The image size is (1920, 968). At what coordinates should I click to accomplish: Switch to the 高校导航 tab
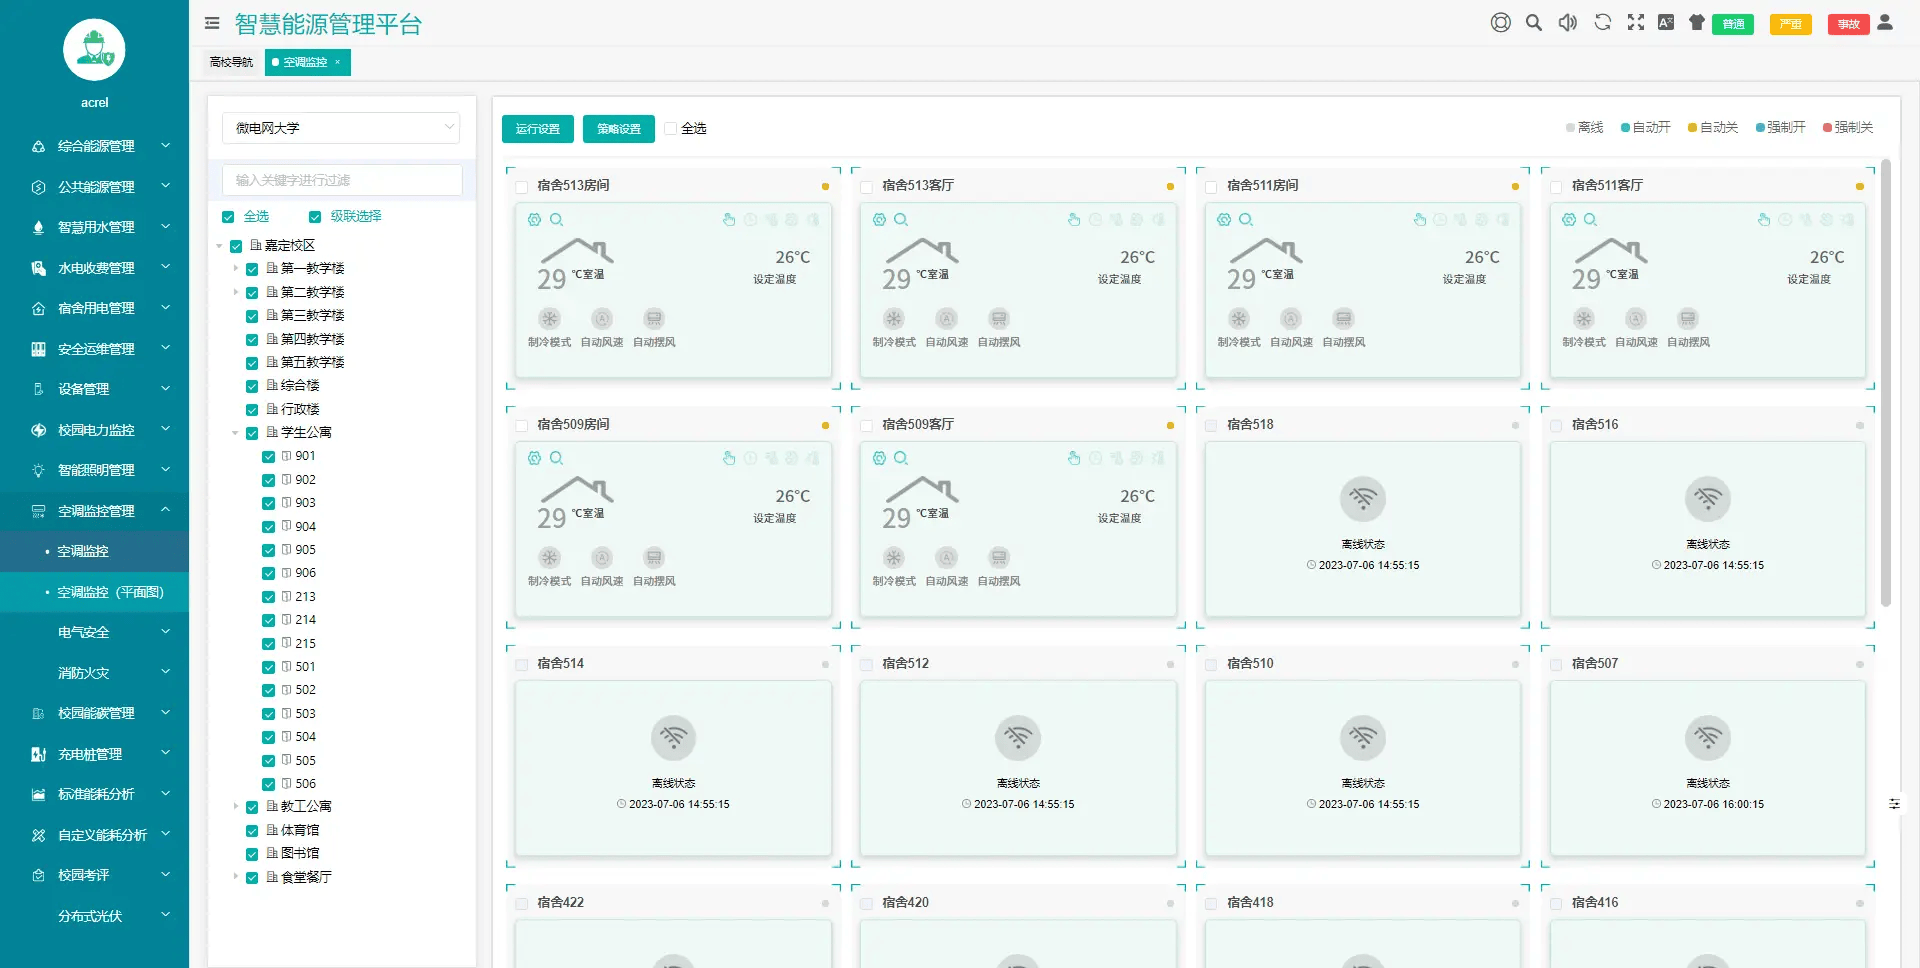(231, 62)
